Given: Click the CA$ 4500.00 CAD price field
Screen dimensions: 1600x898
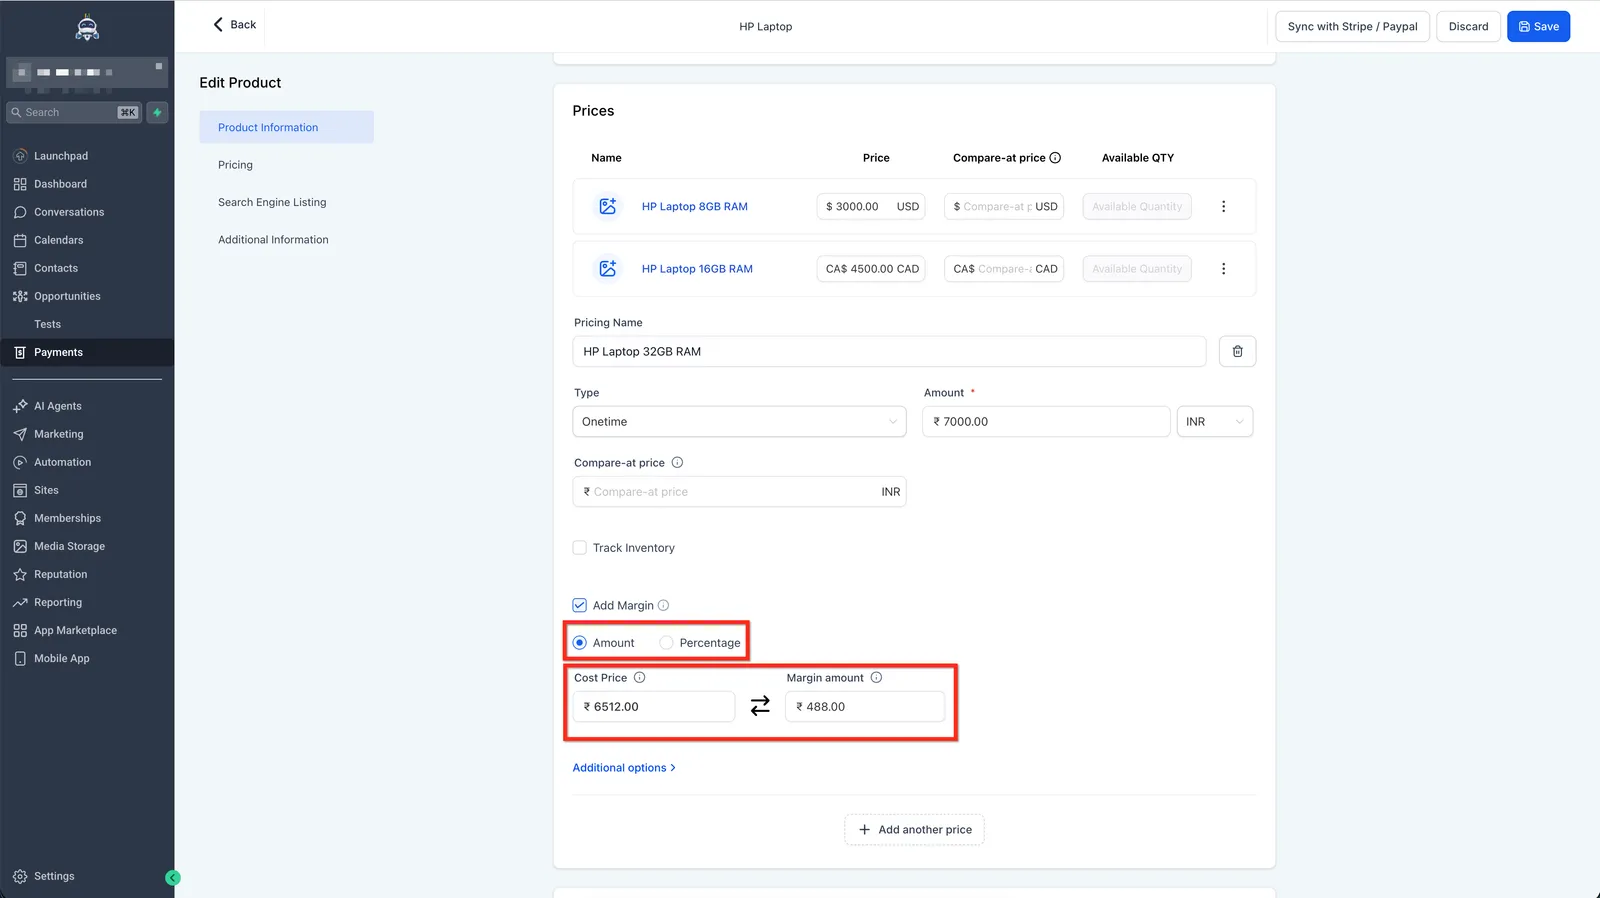Looking at the screenshot, I should point(871,268).
